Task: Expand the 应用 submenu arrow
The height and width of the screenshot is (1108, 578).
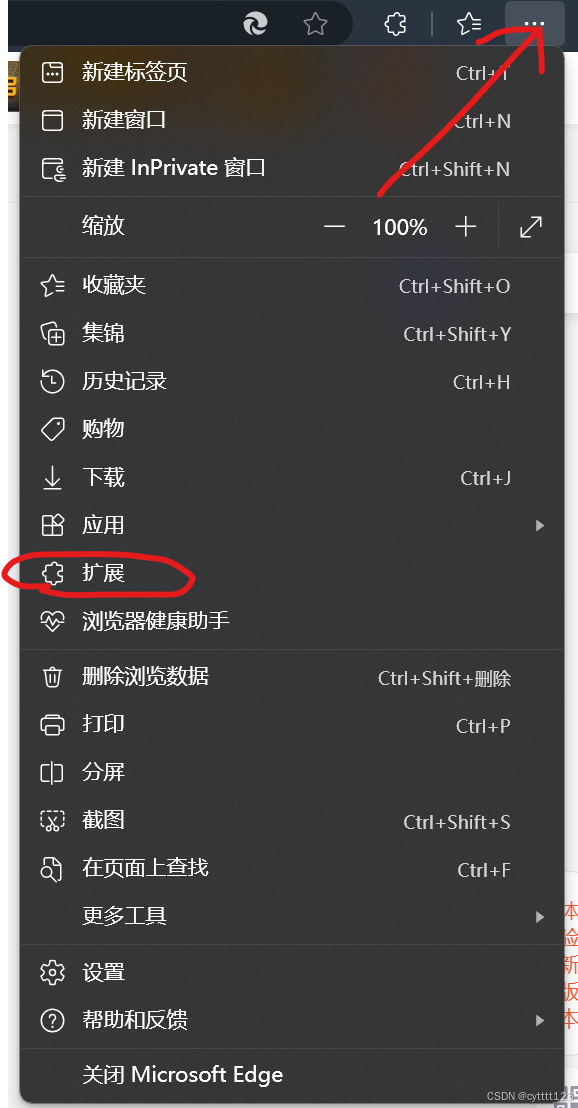Action: point(540,525)
